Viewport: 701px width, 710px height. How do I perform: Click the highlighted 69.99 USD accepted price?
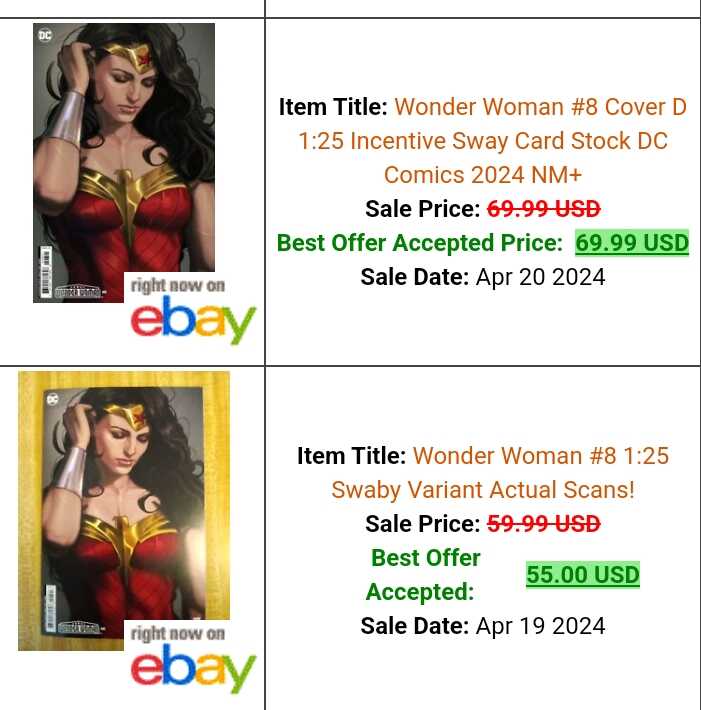click(632, 243)
